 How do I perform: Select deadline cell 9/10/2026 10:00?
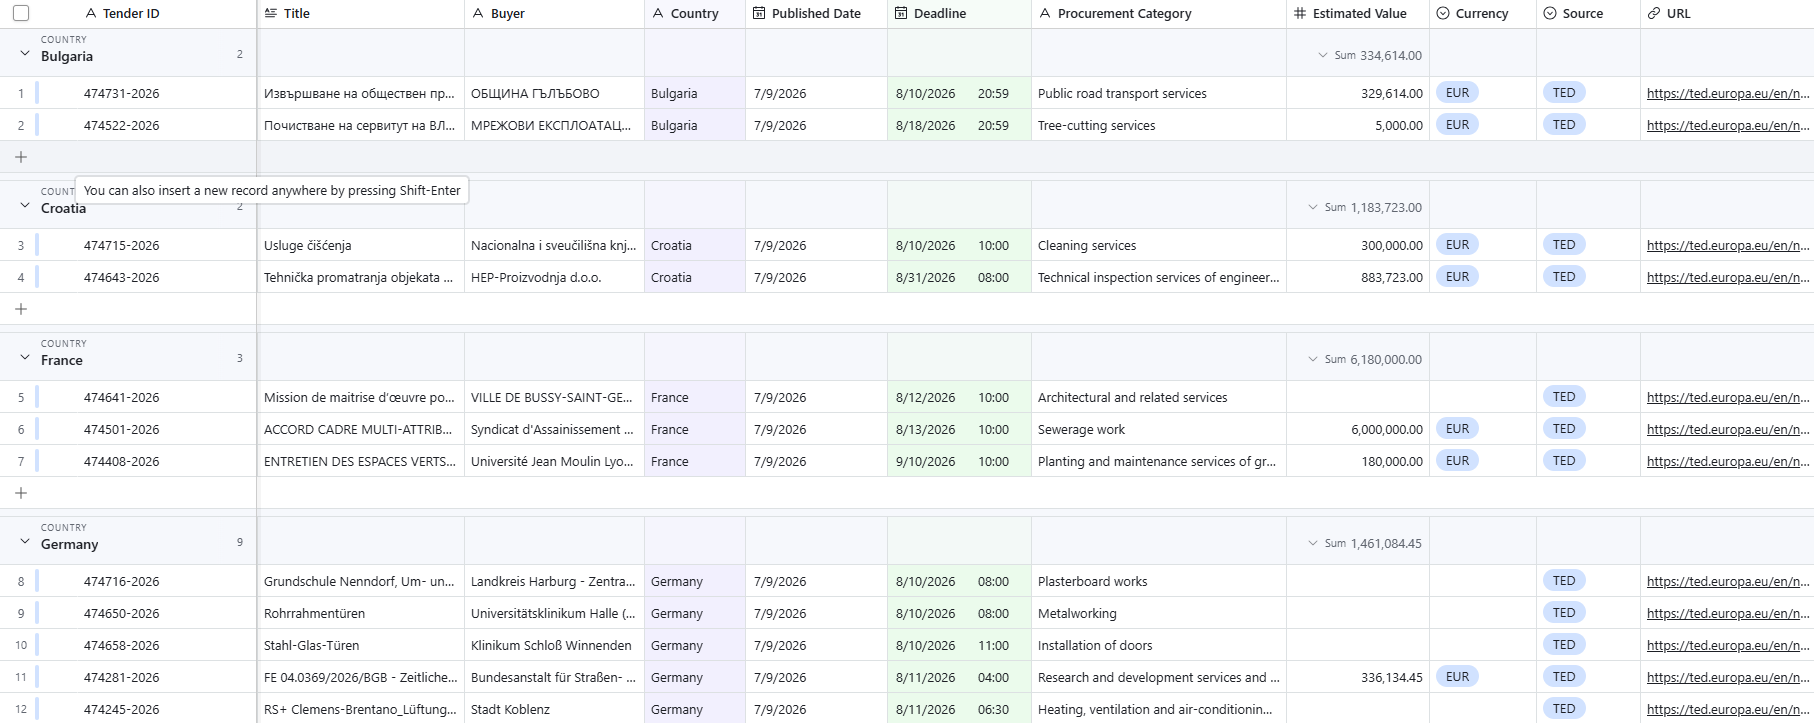click(x=959, y=461)
